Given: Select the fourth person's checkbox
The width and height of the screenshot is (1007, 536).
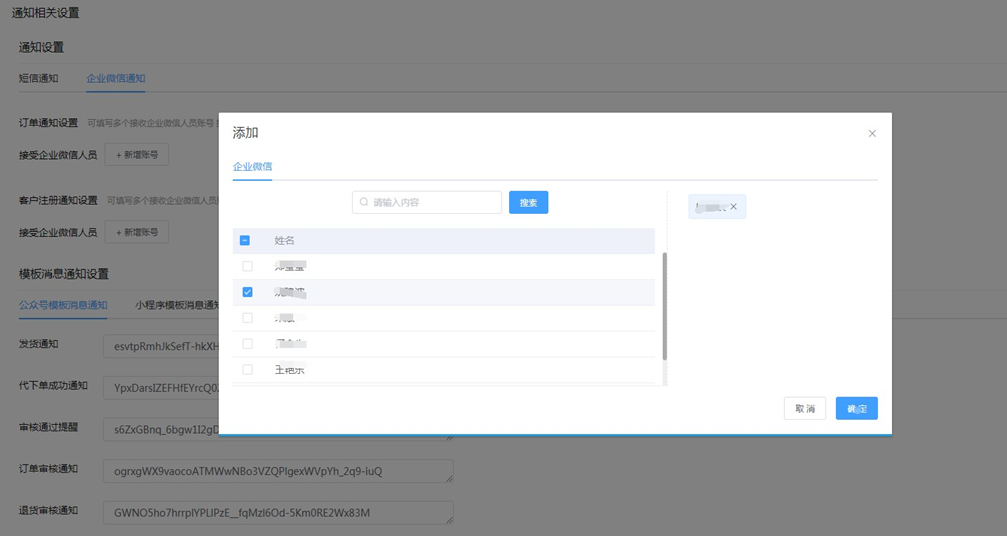Looking at the screenshot, I should tap(247, 344).
